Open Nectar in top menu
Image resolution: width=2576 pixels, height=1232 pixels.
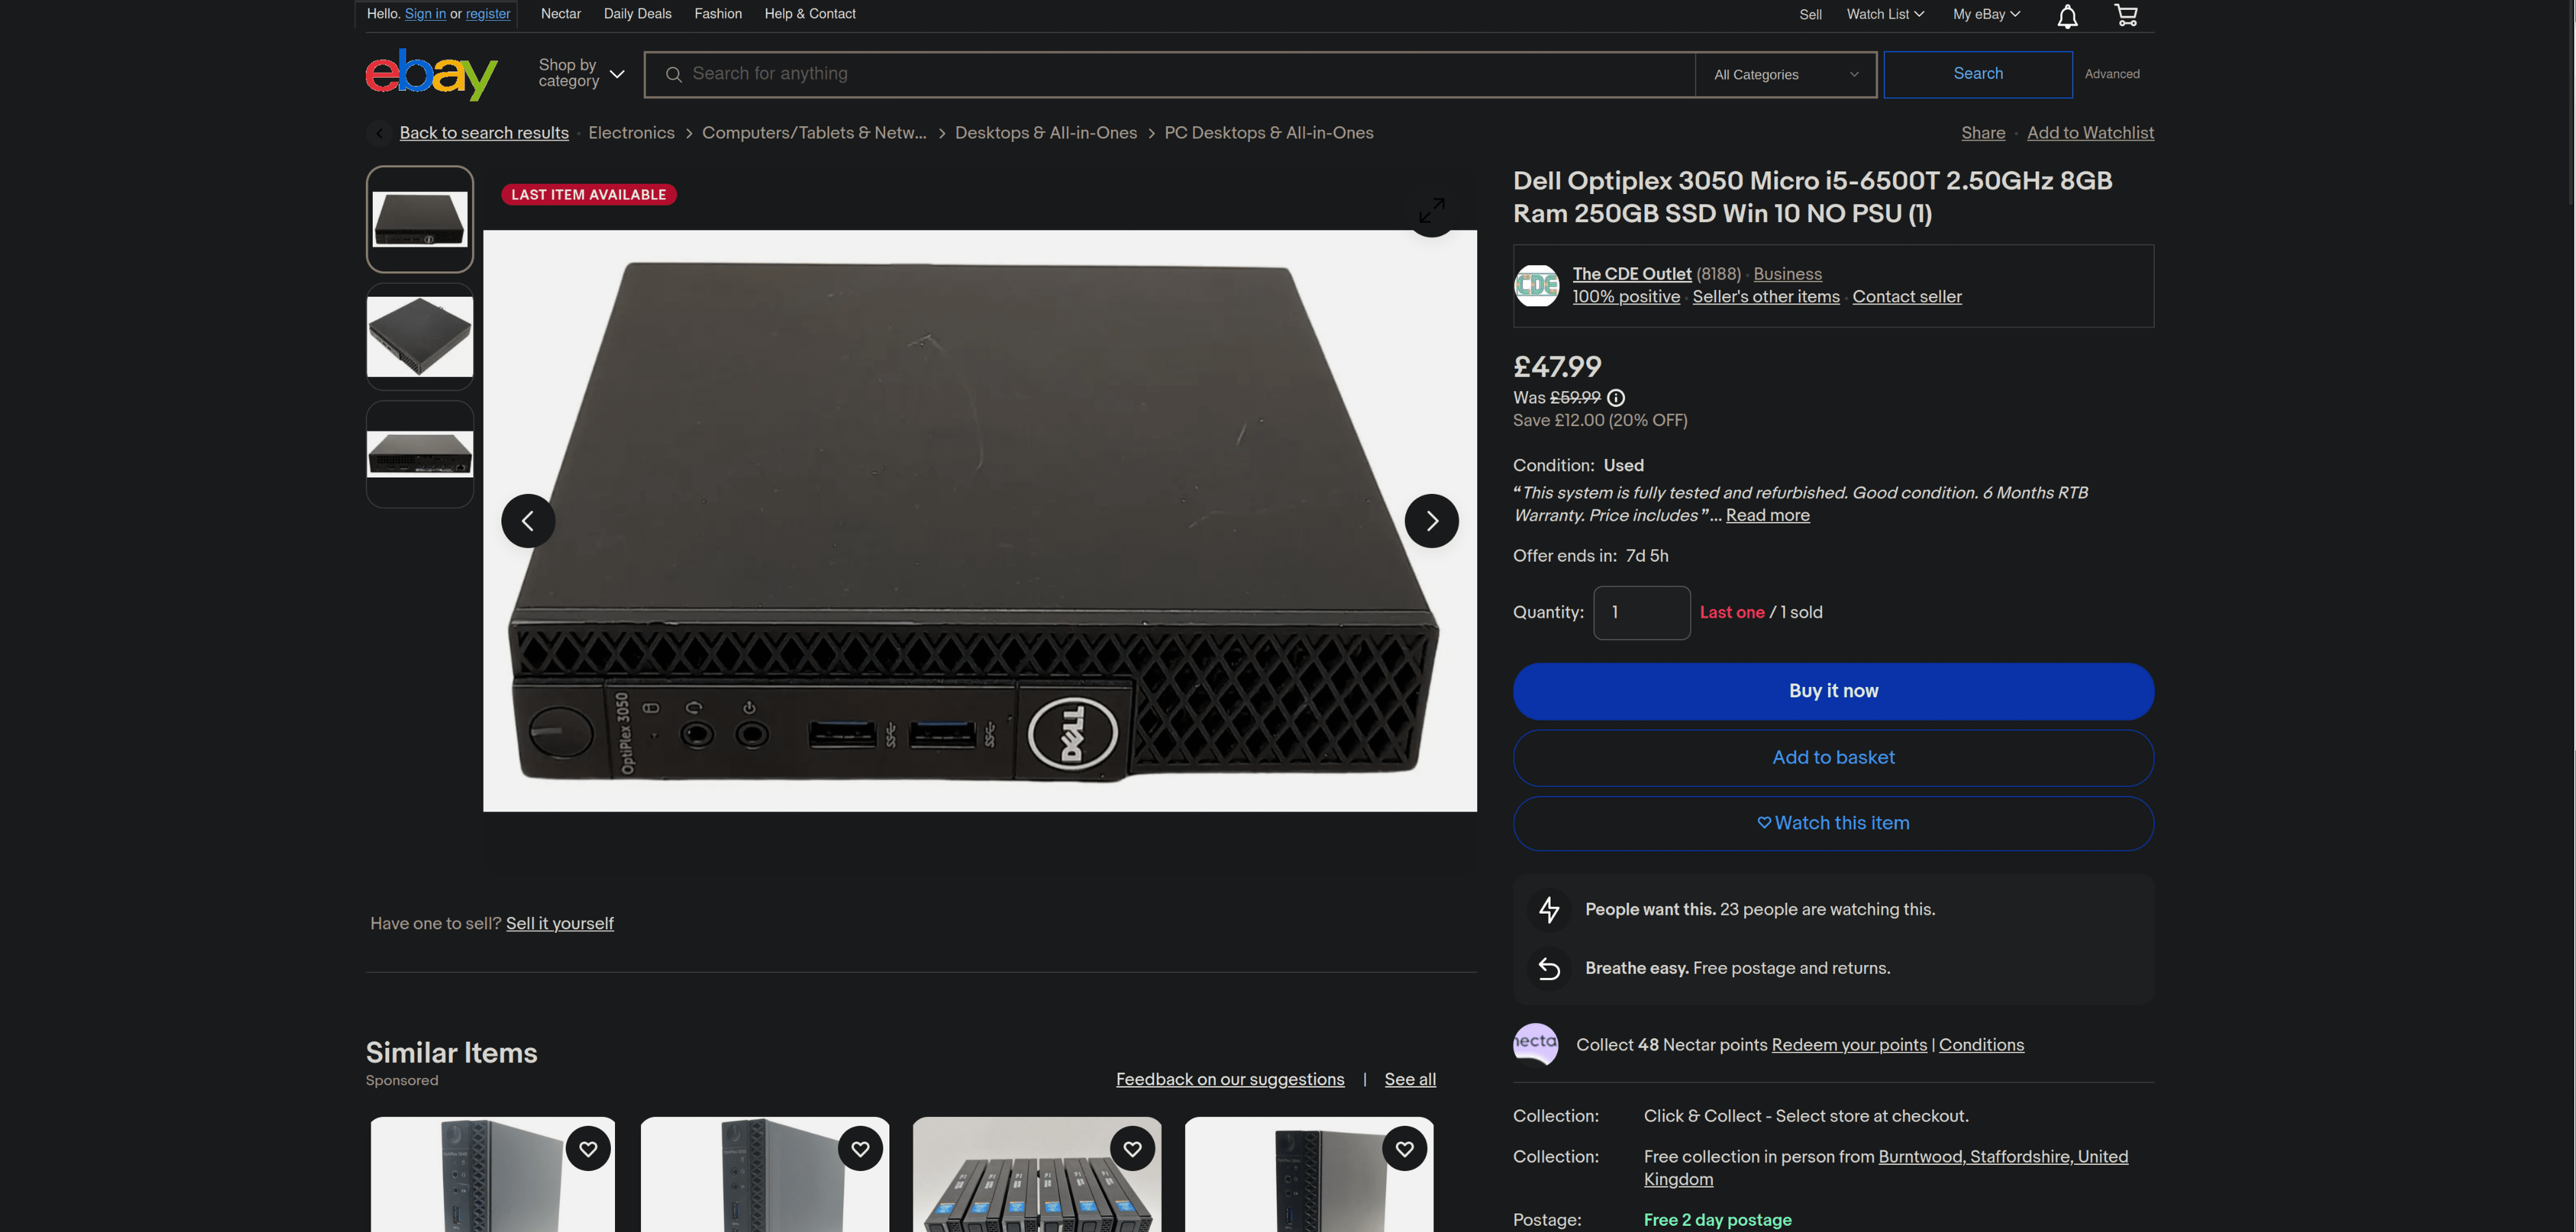(561, 14)
